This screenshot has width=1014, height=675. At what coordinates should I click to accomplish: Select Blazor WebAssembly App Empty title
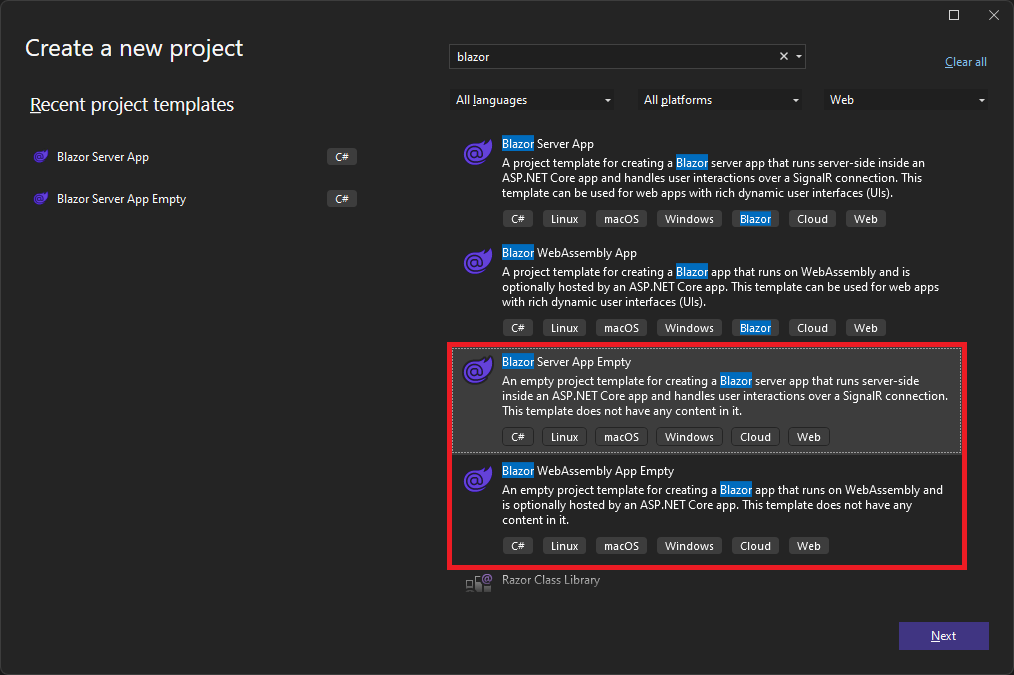pos(588,471)
